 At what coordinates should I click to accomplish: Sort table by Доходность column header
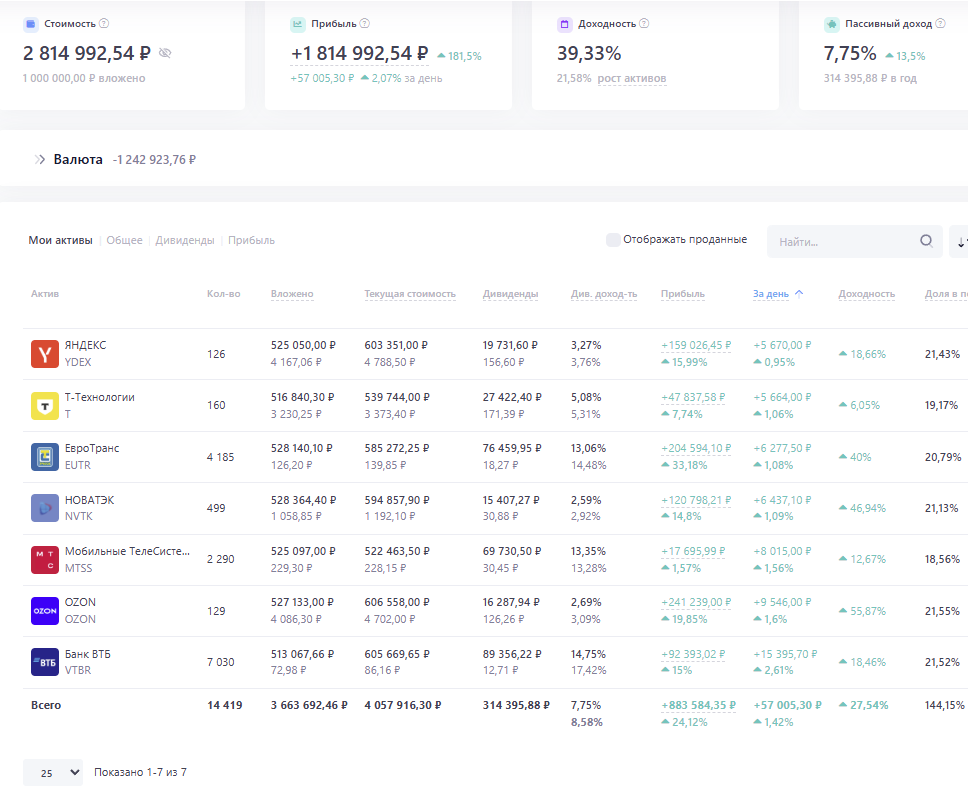tap(867, 294)
